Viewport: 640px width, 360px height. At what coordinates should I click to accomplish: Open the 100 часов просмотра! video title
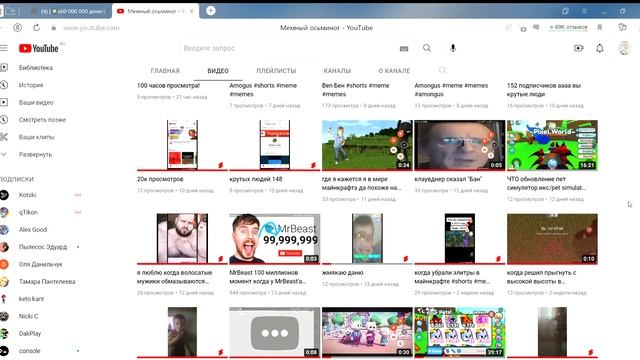[168, 86]
